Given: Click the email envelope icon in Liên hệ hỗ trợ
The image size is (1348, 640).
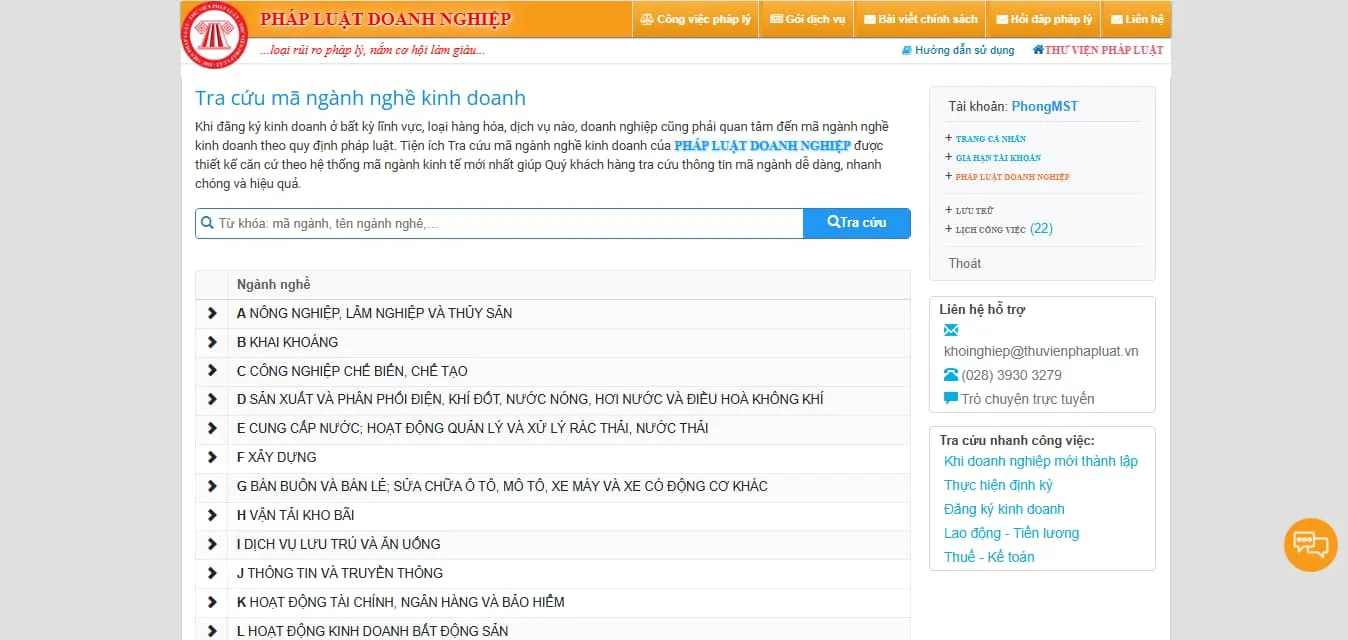Looking at the screenshot, I should click(951, 330).
